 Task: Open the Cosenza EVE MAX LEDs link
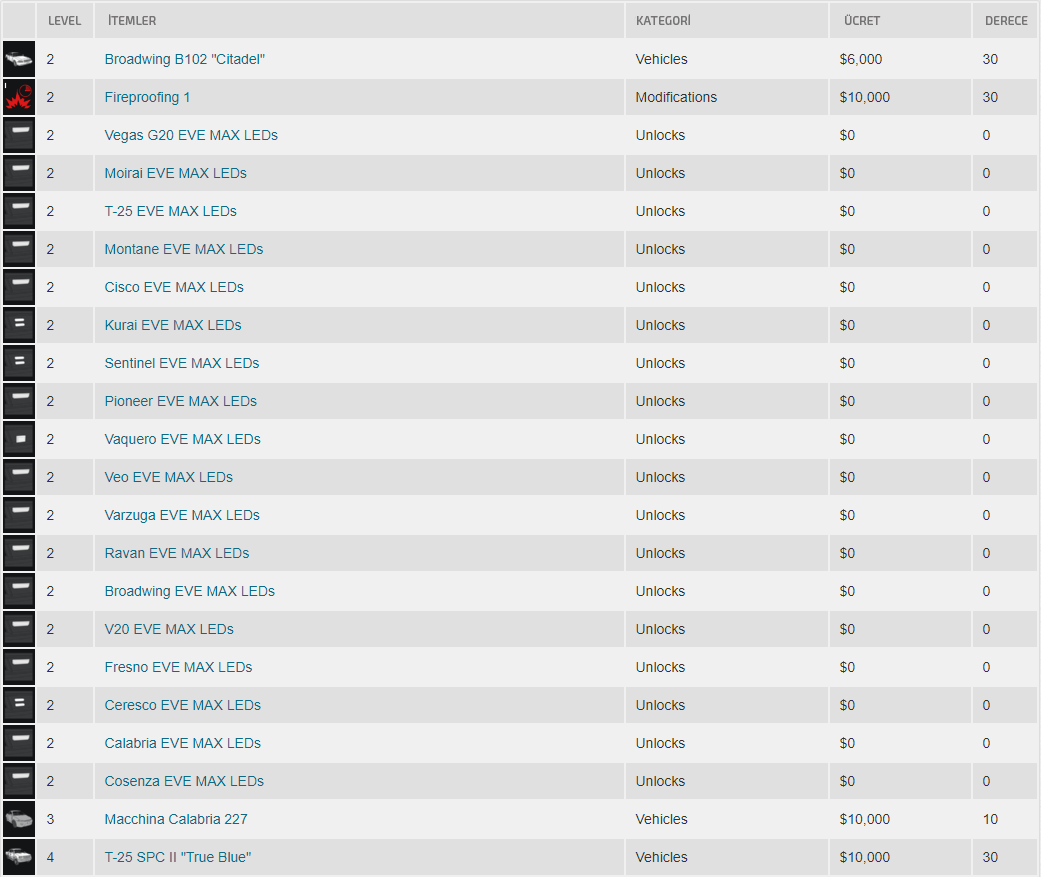[184, 781]
